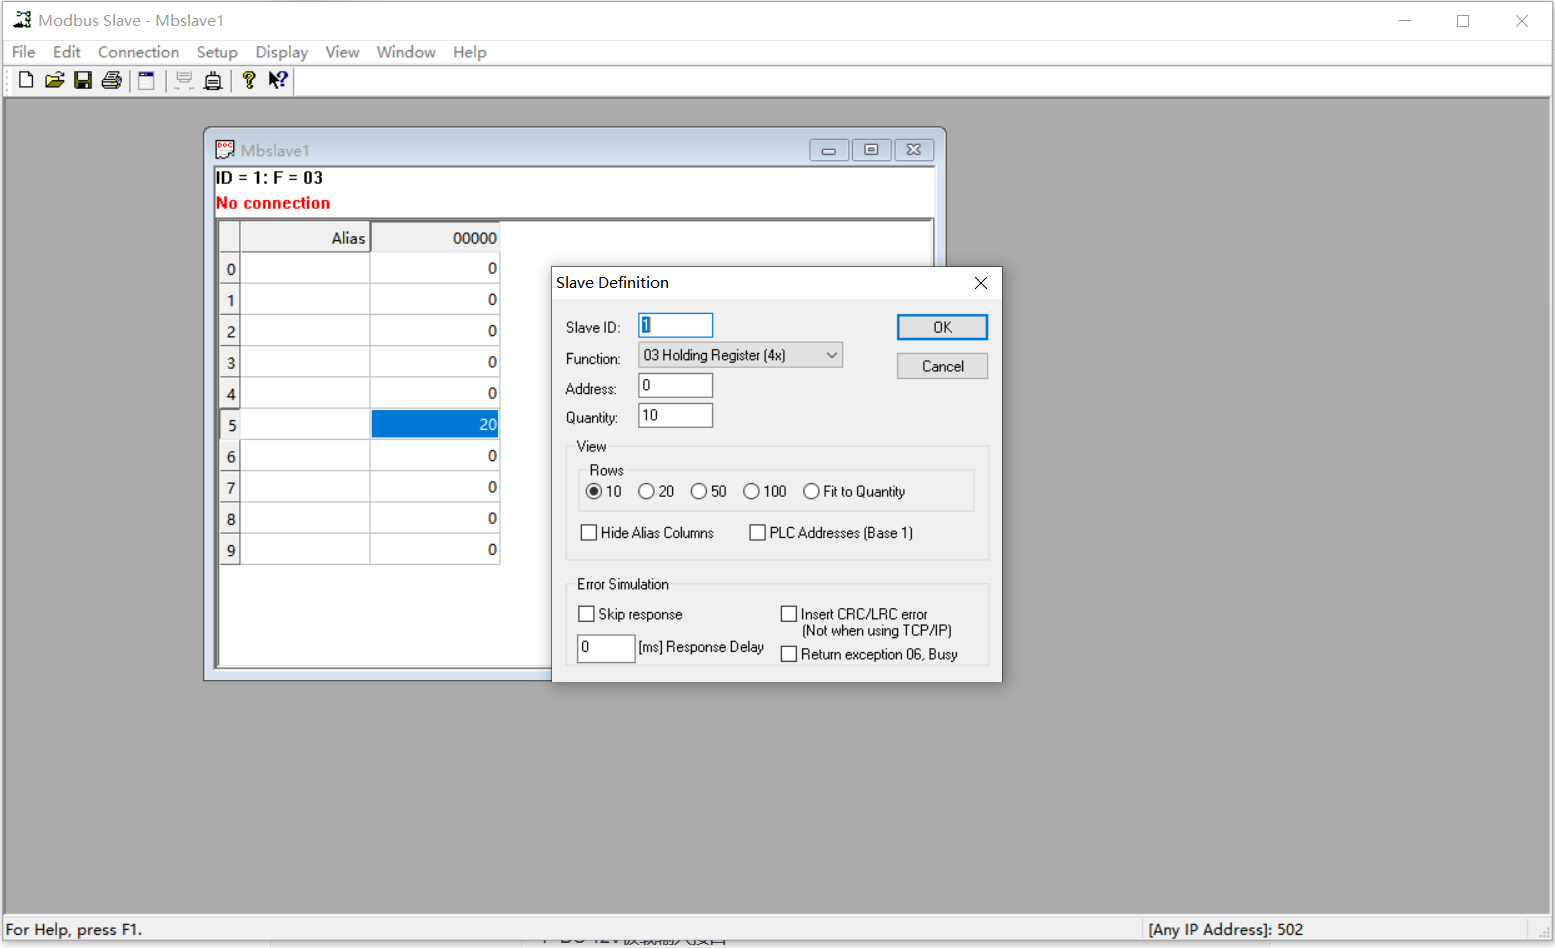
Task: Open the Setup menu
Action: point(217,52)
